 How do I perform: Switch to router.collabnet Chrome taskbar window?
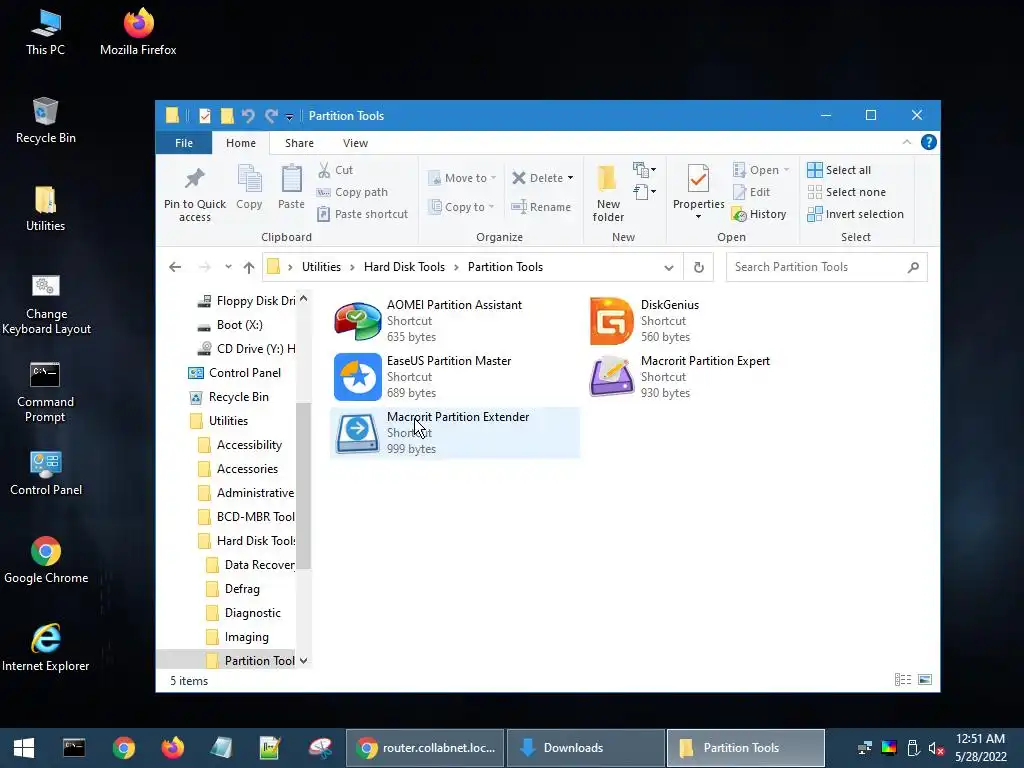pos(425,748)
